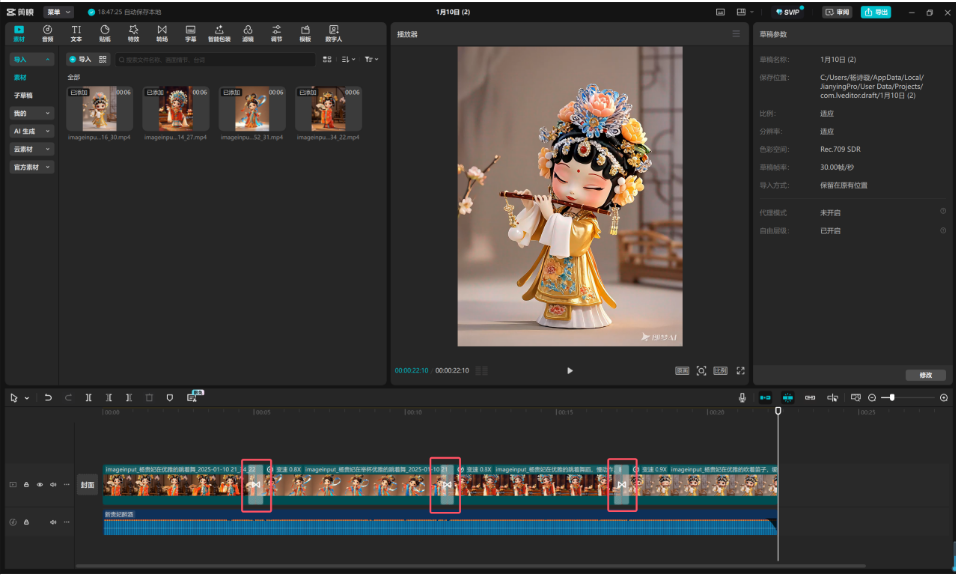
Task: Click the delete-left trim tool
Action: [x=109, y=398]
